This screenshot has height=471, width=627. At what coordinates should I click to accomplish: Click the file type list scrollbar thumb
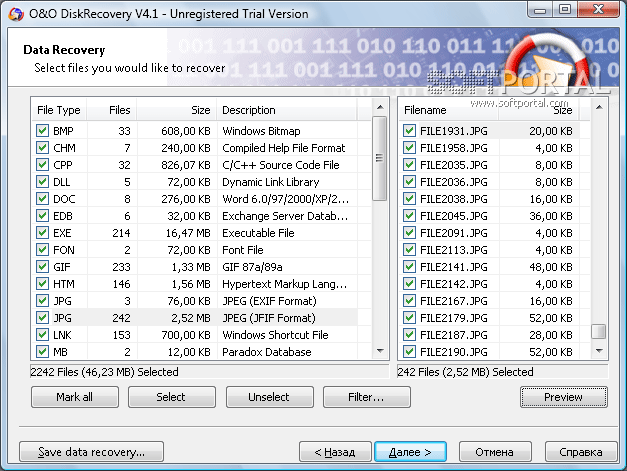(x=380, y=158)
